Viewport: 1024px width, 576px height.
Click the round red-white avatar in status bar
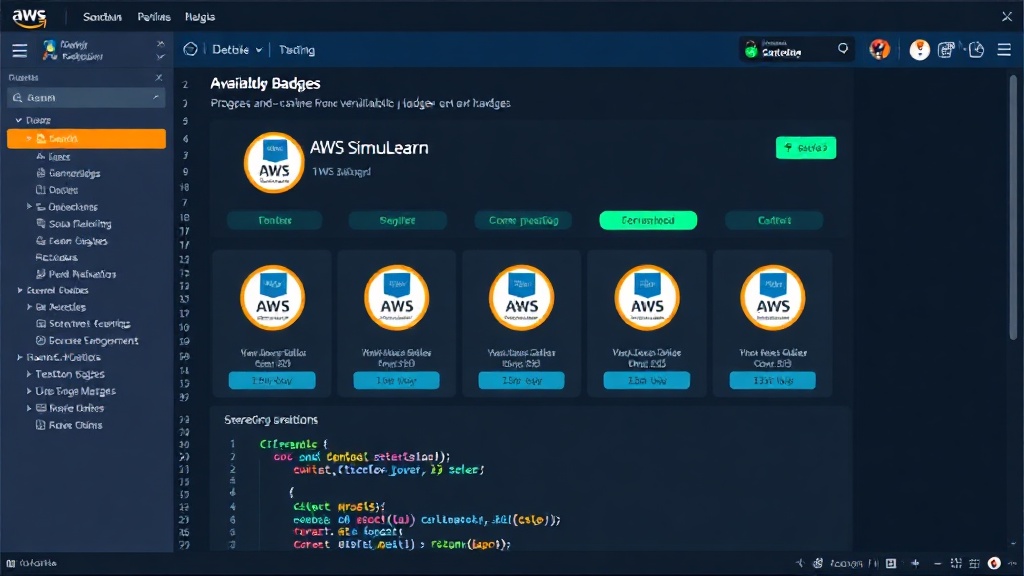994,563
